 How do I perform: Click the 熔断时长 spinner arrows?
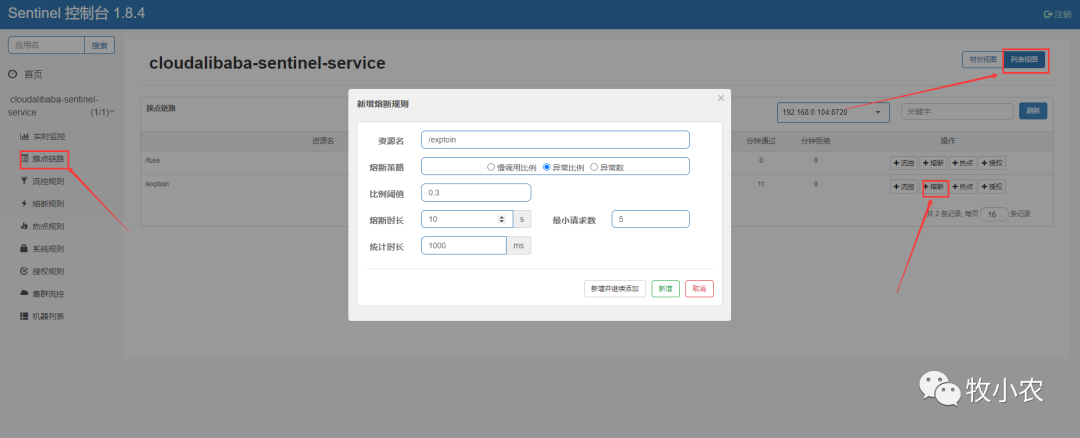pos(502,219)
